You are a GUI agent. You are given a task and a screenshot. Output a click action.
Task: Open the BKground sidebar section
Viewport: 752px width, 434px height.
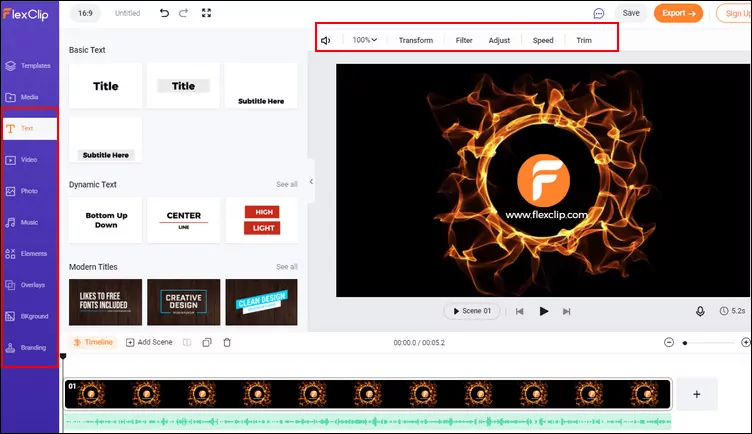pyautogui.click(x=27, y=317)
